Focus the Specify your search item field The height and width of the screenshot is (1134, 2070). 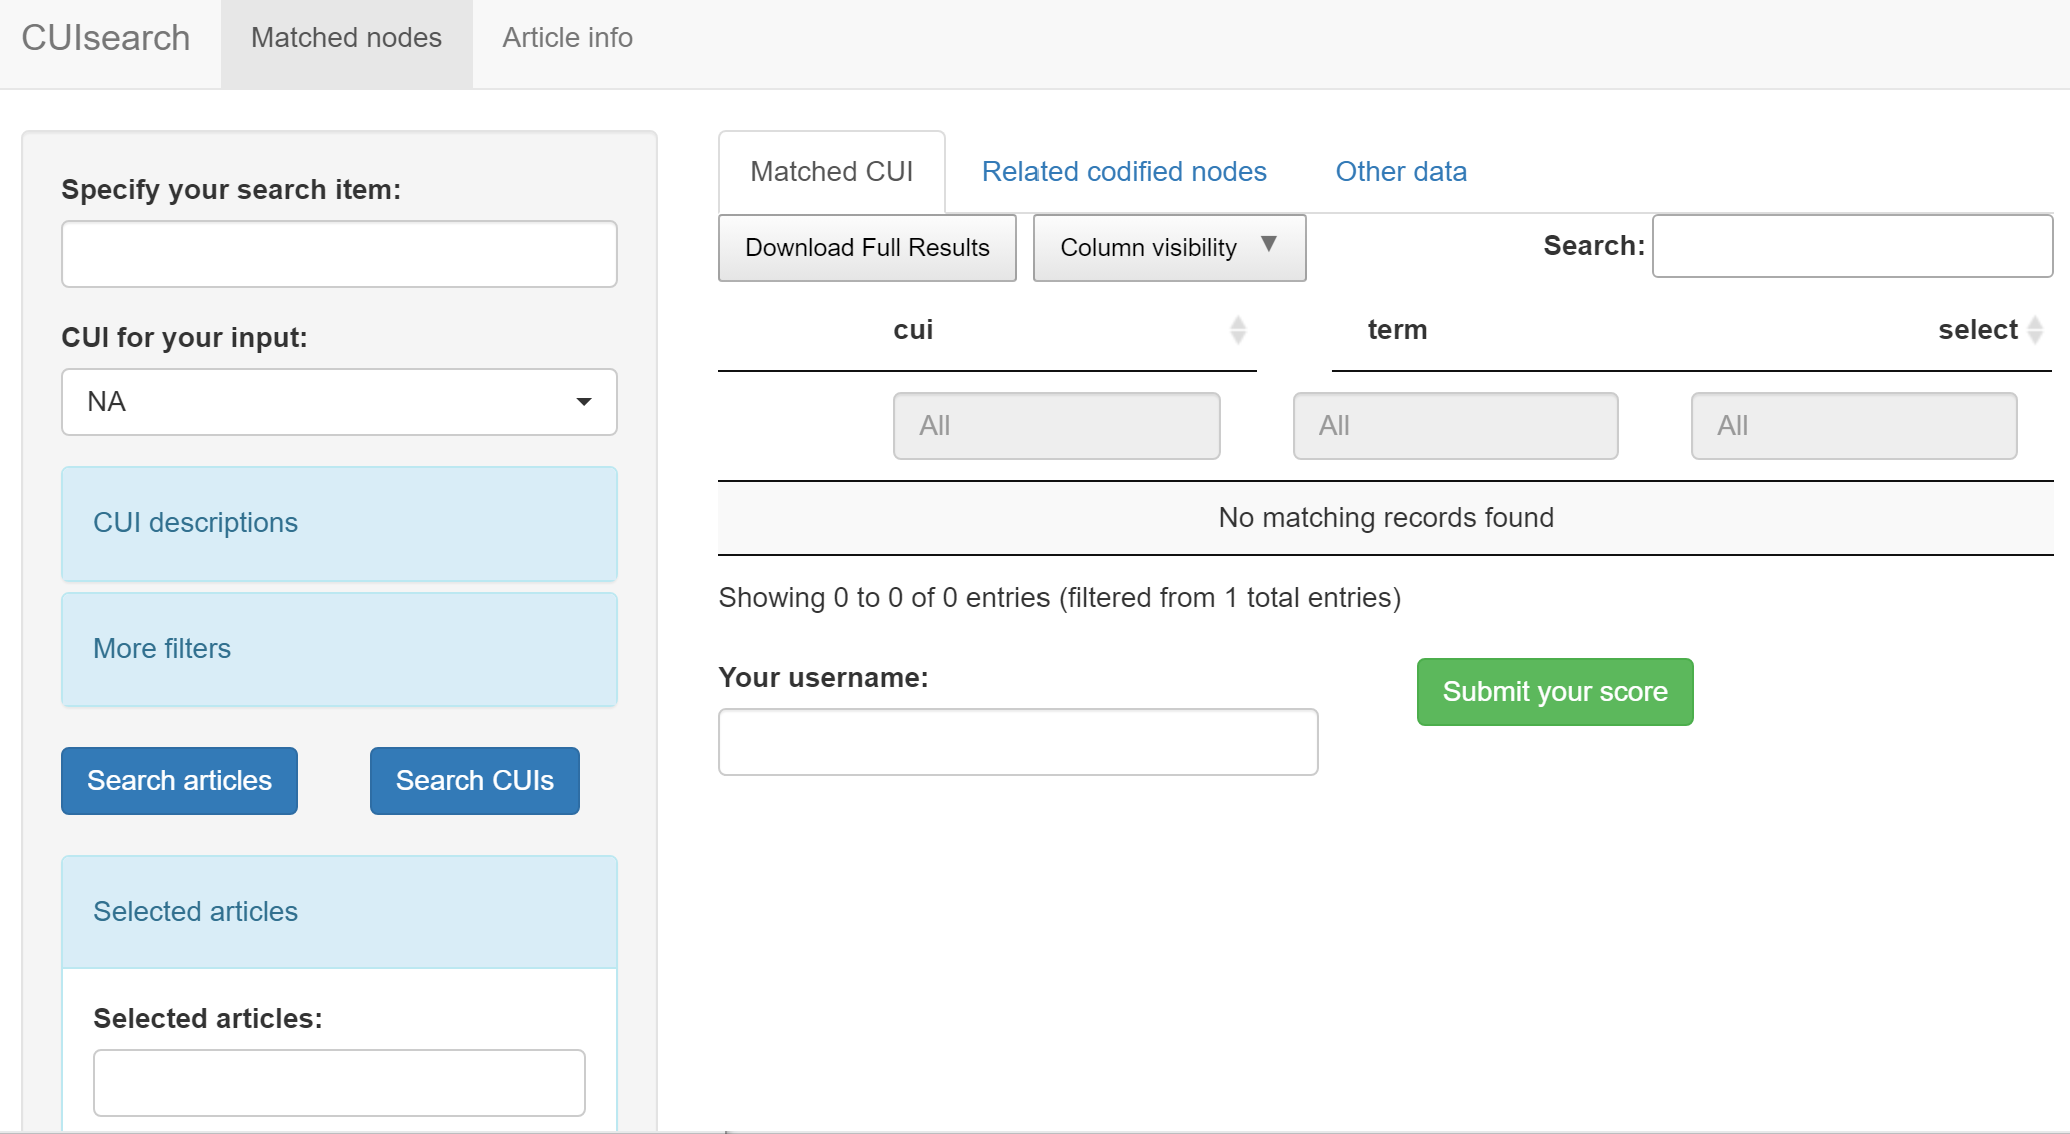click(x=339, y=254)
